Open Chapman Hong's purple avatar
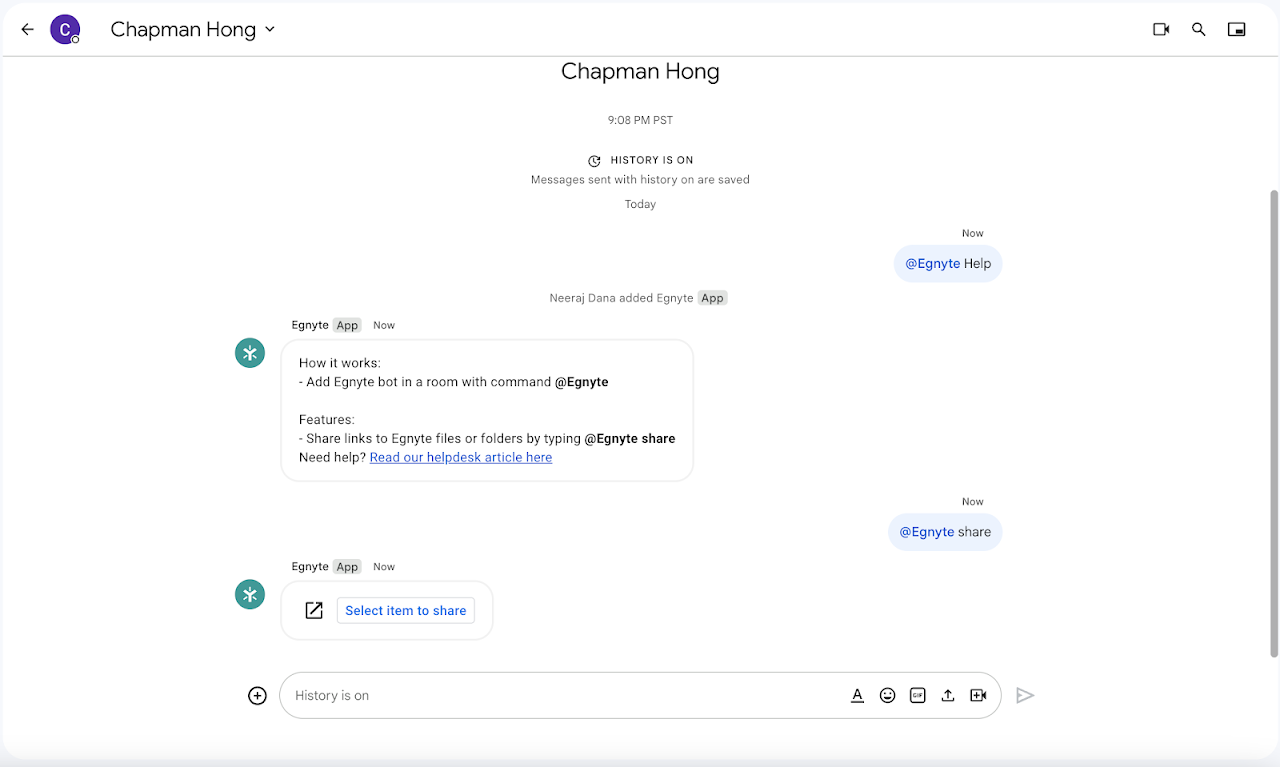 point(65,30)
